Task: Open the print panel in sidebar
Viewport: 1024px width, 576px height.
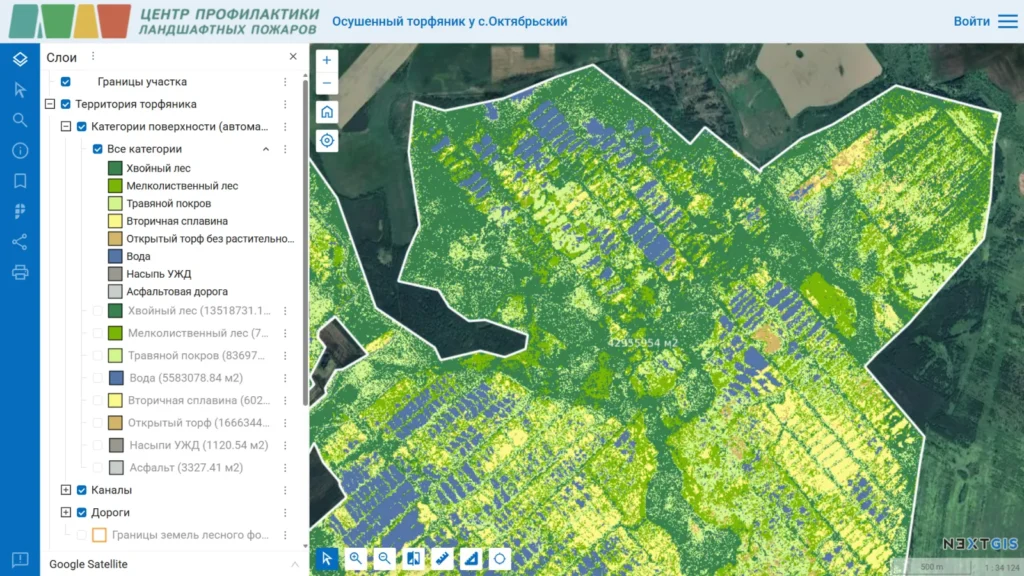Action: point(20,272)
